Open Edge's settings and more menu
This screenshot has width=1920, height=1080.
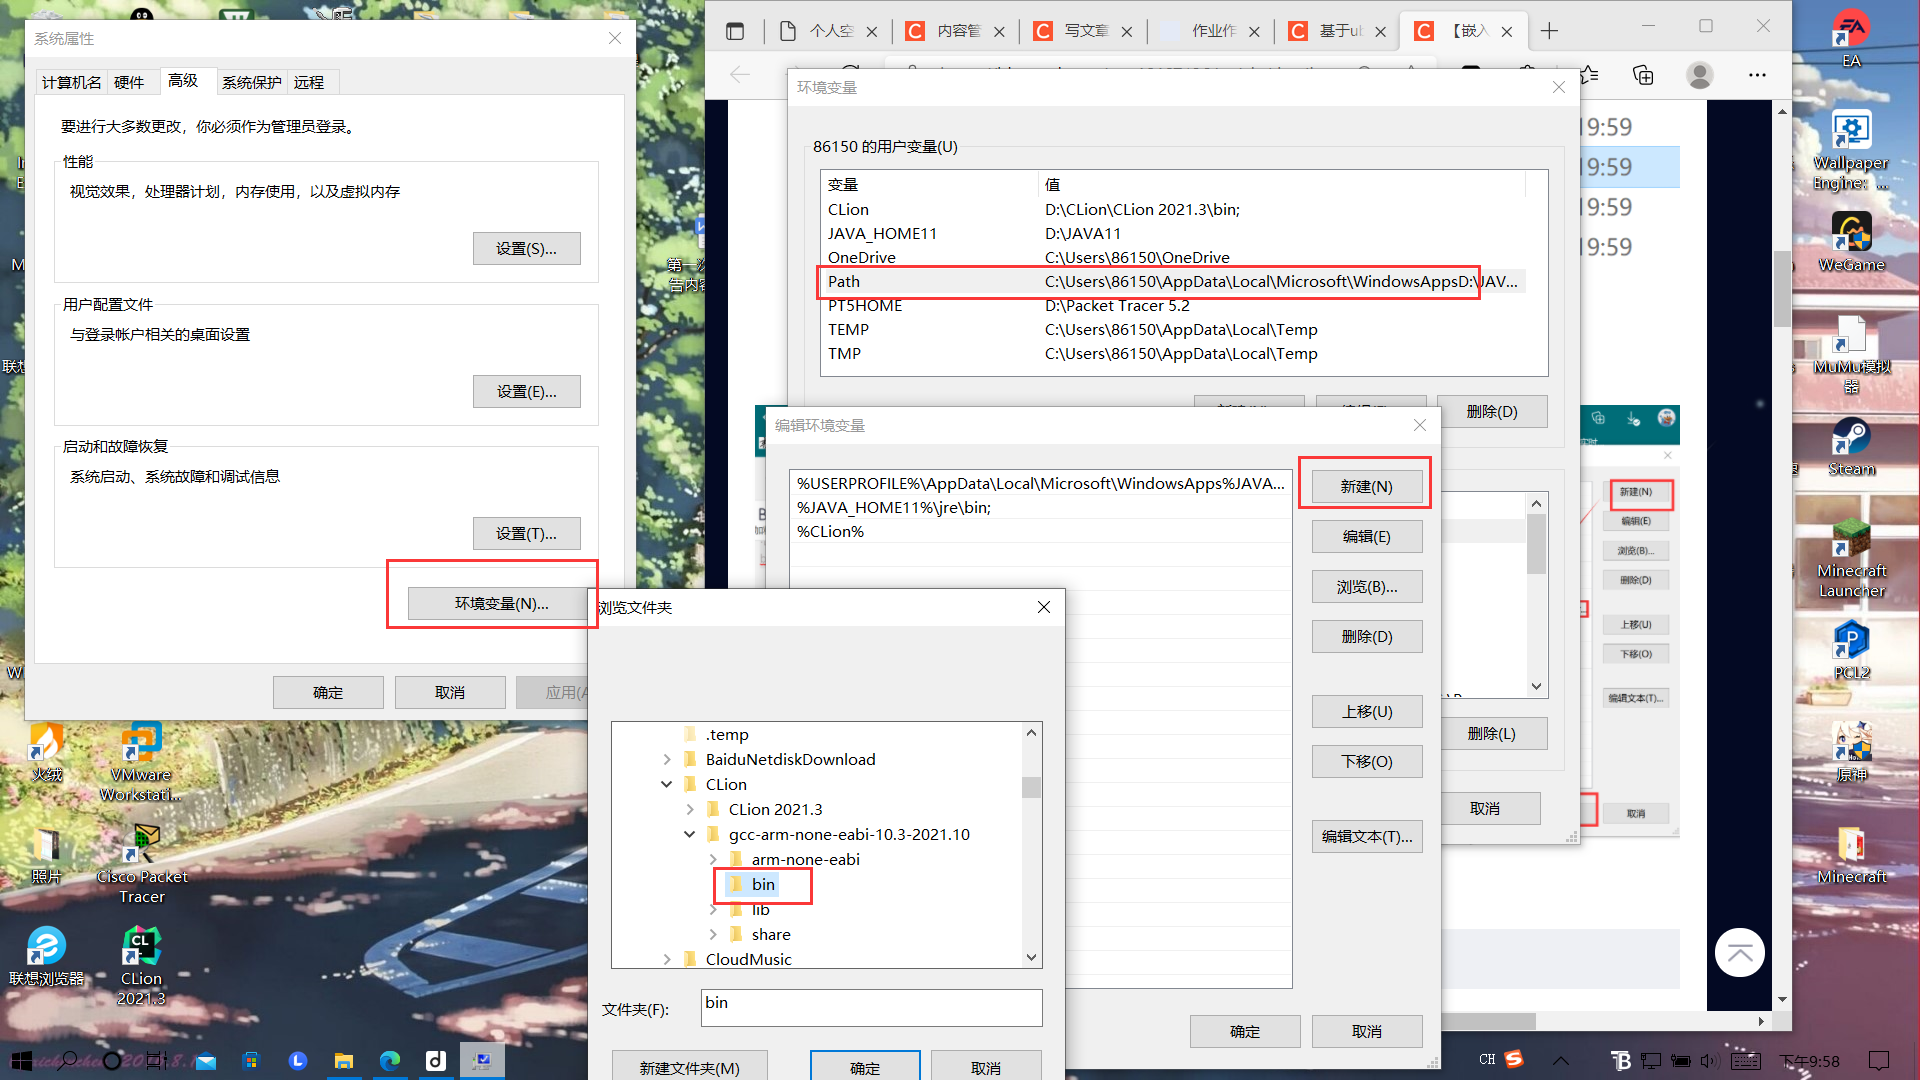(x=1757, y=75)
